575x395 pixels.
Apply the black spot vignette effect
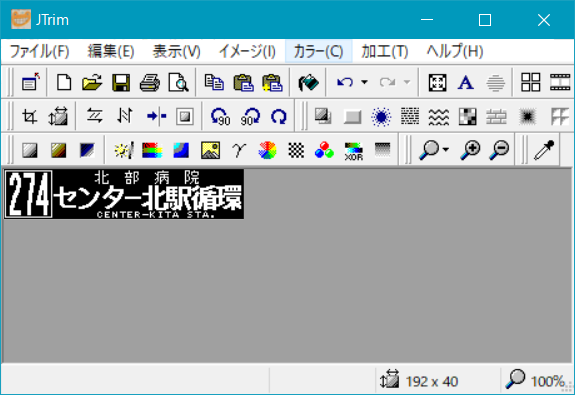tap(528, 117)
